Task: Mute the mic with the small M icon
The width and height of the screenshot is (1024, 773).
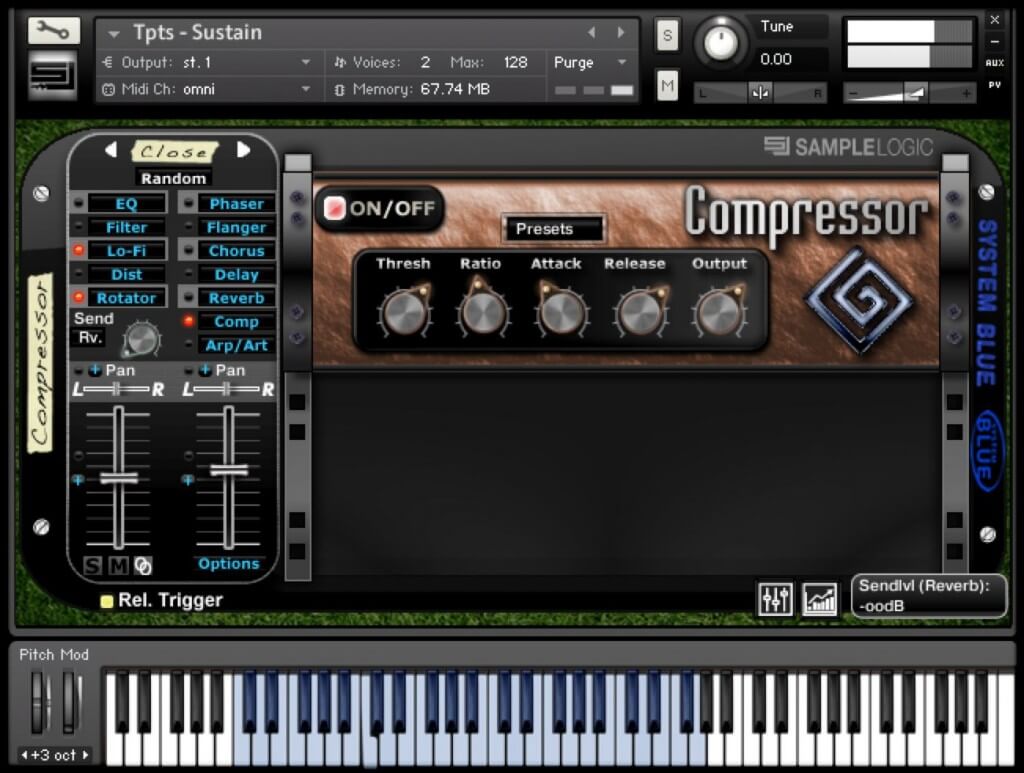Action: point(118,565)
